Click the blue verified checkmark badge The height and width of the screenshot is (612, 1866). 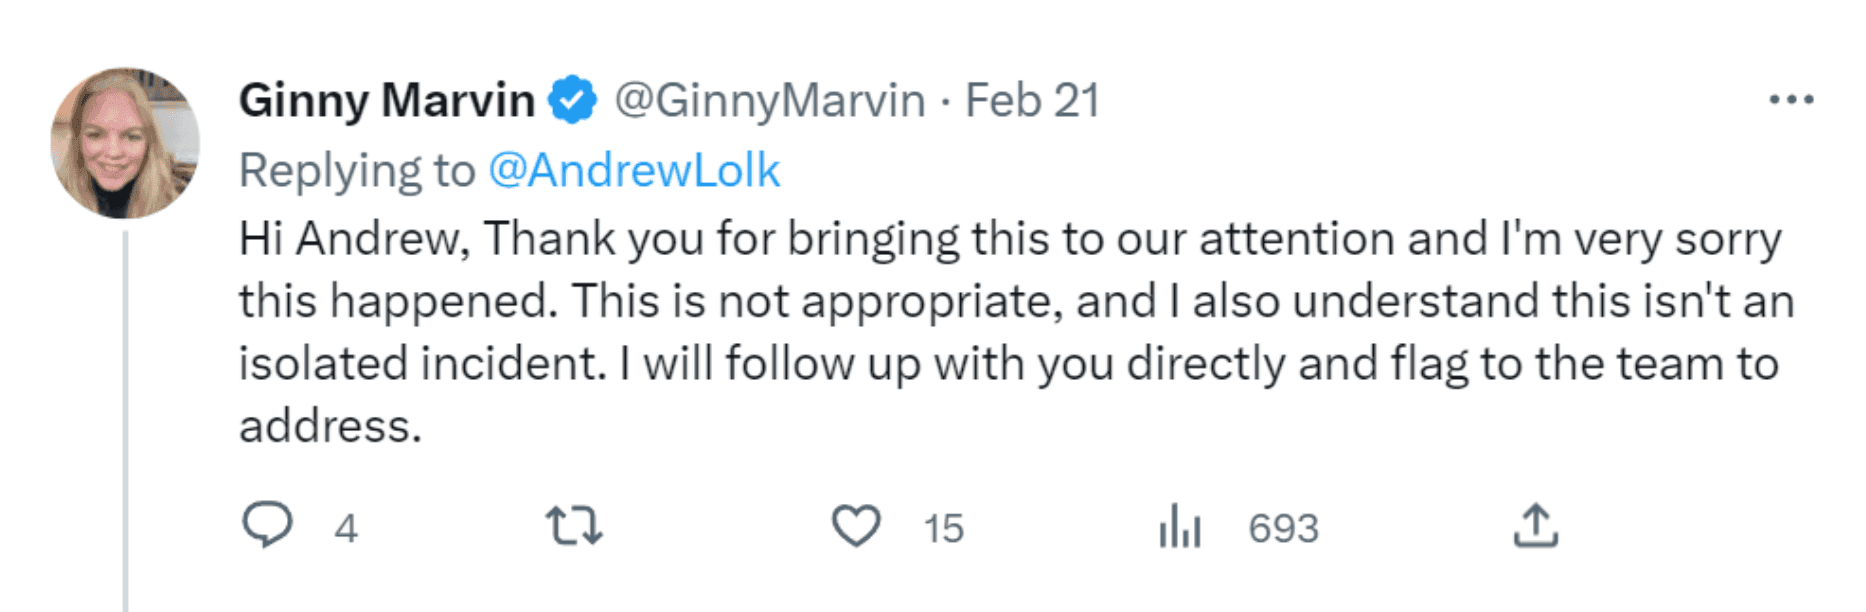click(574, 100)
